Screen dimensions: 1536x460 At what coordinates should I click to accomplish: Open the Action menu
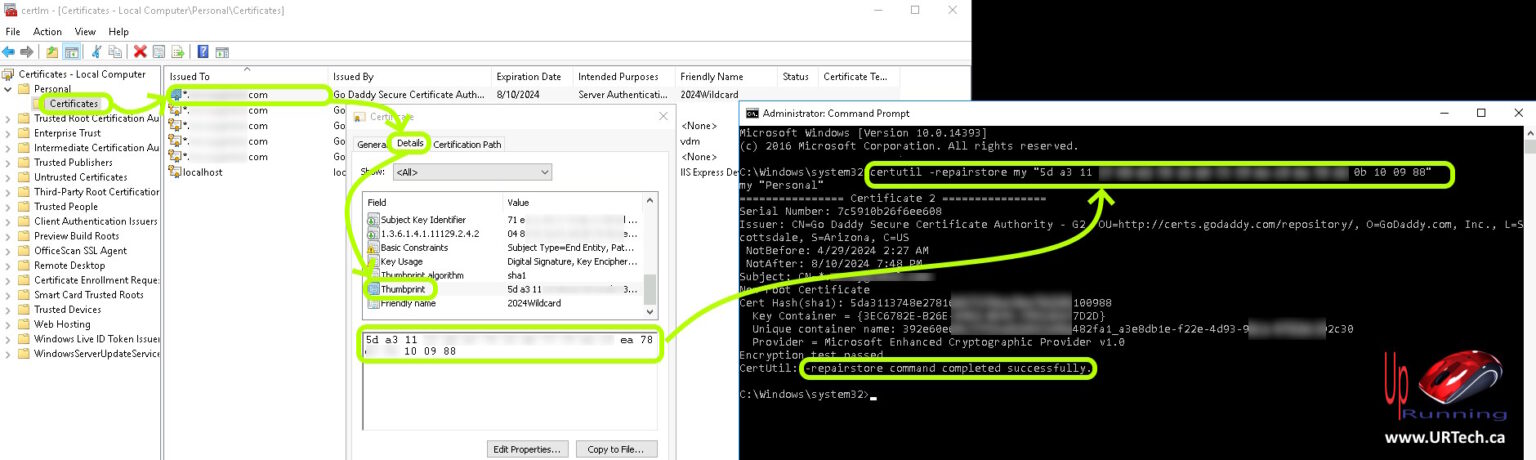(x=47, y=32)
